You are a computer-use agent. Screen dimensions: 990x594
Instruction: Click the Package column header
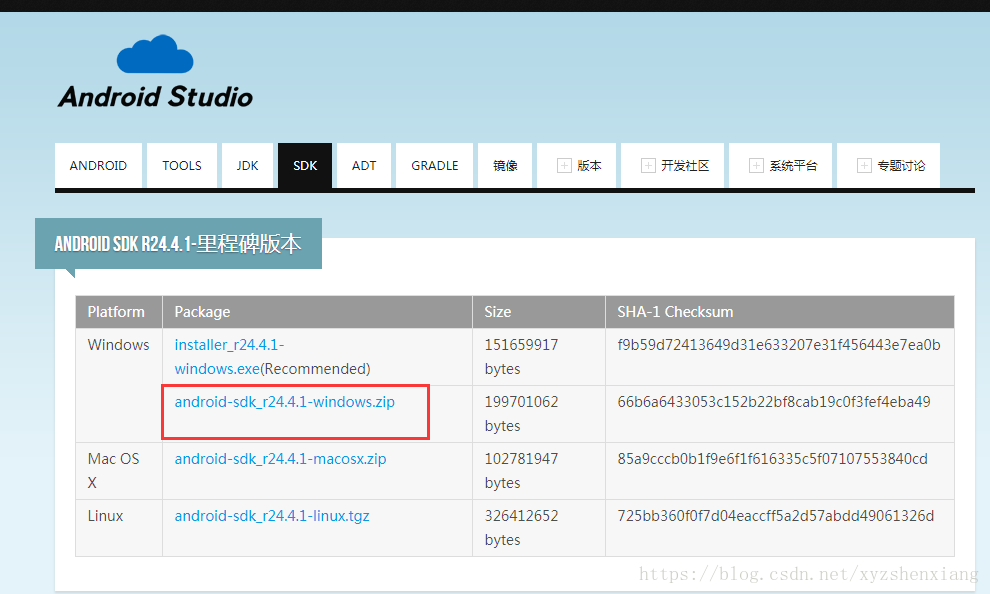318,312
